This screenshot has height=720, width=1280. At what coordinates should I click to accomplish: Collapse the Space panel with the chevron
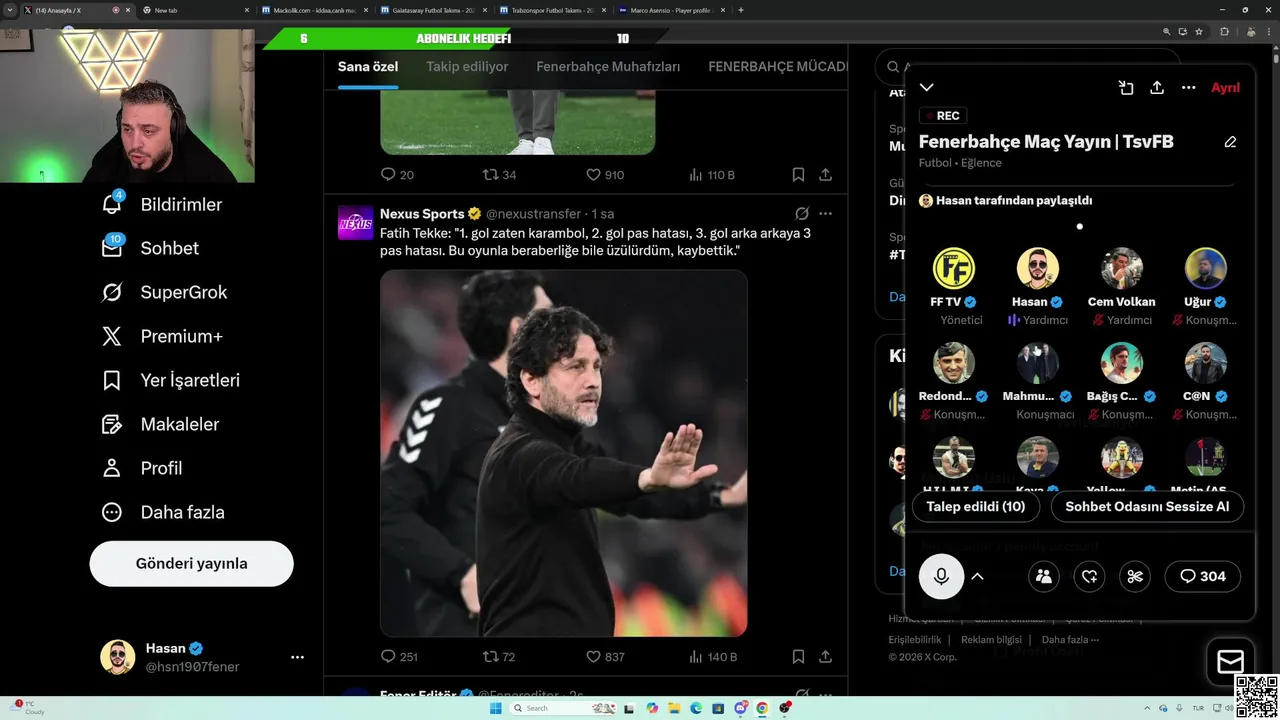point(927,88)
